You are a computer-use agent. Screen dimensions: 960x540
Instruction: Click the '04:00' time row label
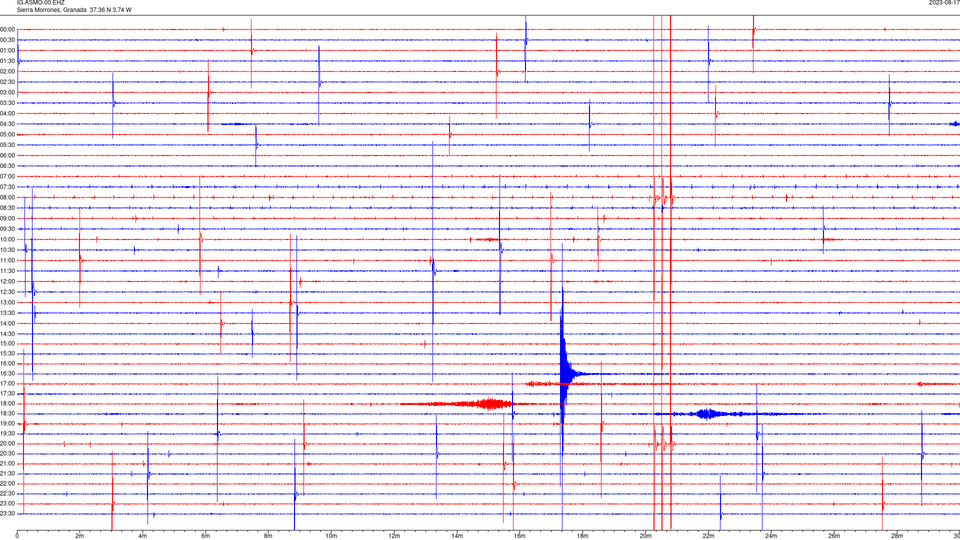(x=8, y=113)
